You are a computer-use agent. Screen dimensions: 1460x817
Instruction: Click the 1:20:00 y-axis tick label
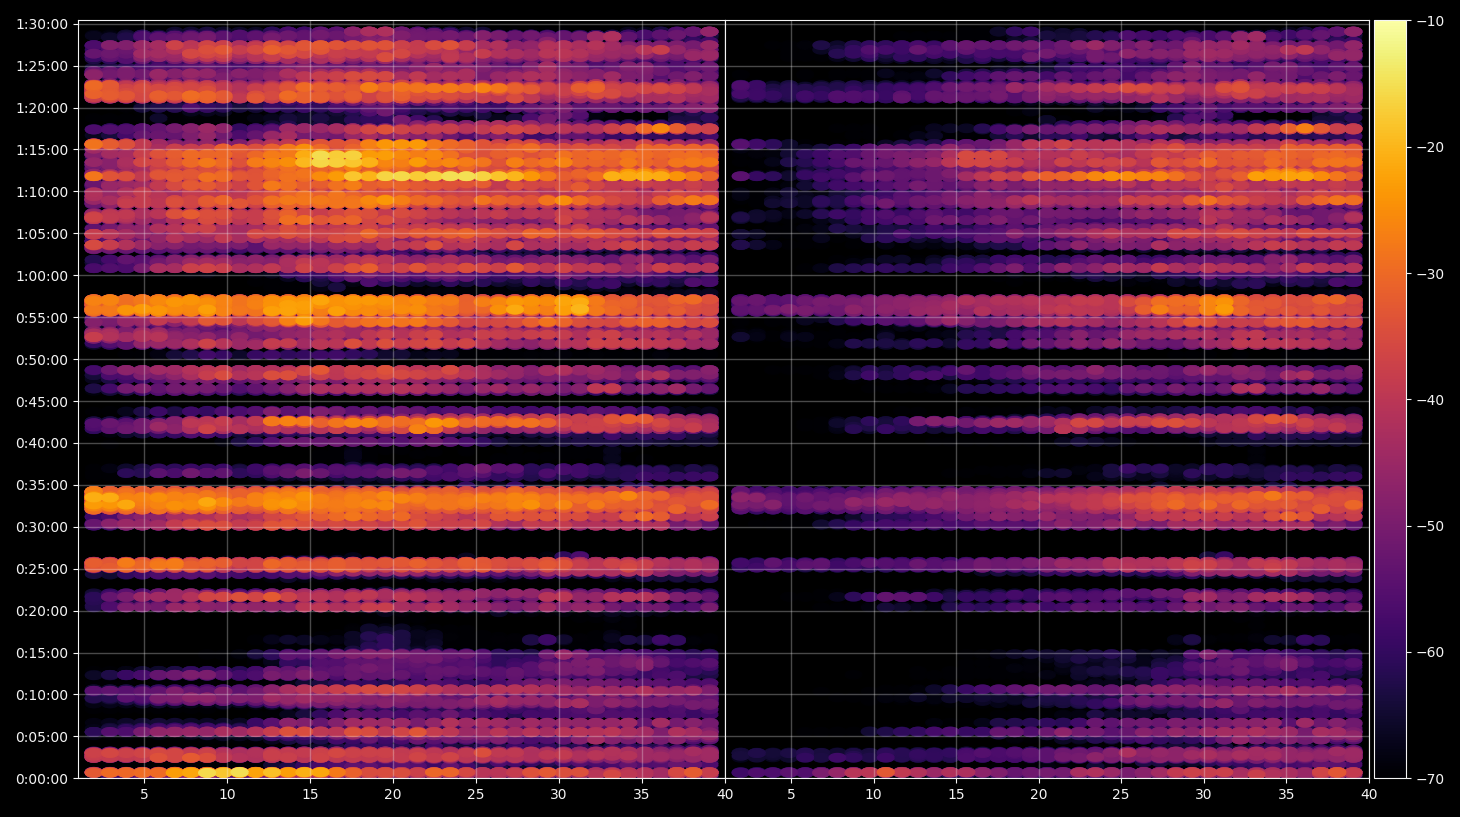pos(42,108)
